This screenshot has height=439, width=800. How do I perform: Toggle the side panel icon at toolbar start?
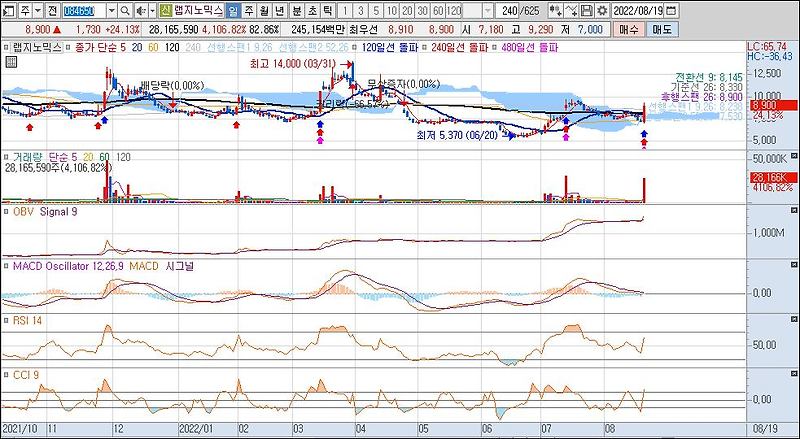tap(9, 10)
